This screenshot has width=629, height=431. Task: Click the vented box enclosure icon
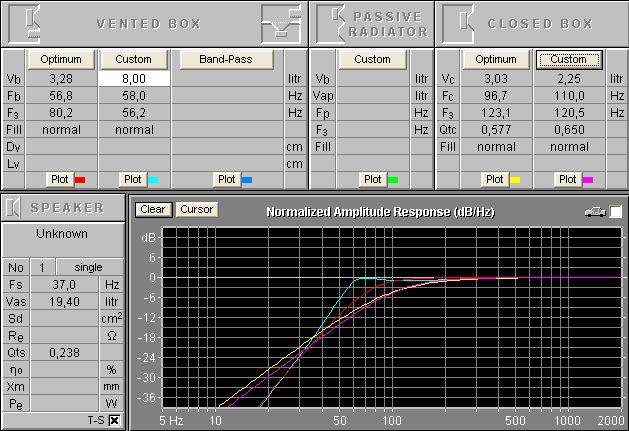pos(25,24)
